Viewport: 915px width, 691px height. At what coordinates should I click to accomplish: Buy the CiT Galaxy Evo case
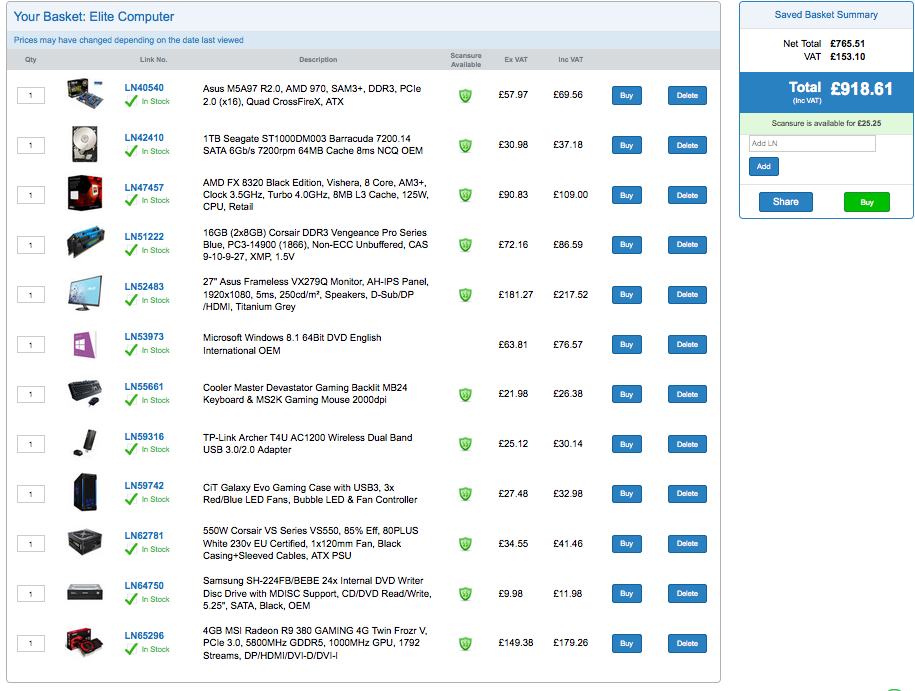627,494
